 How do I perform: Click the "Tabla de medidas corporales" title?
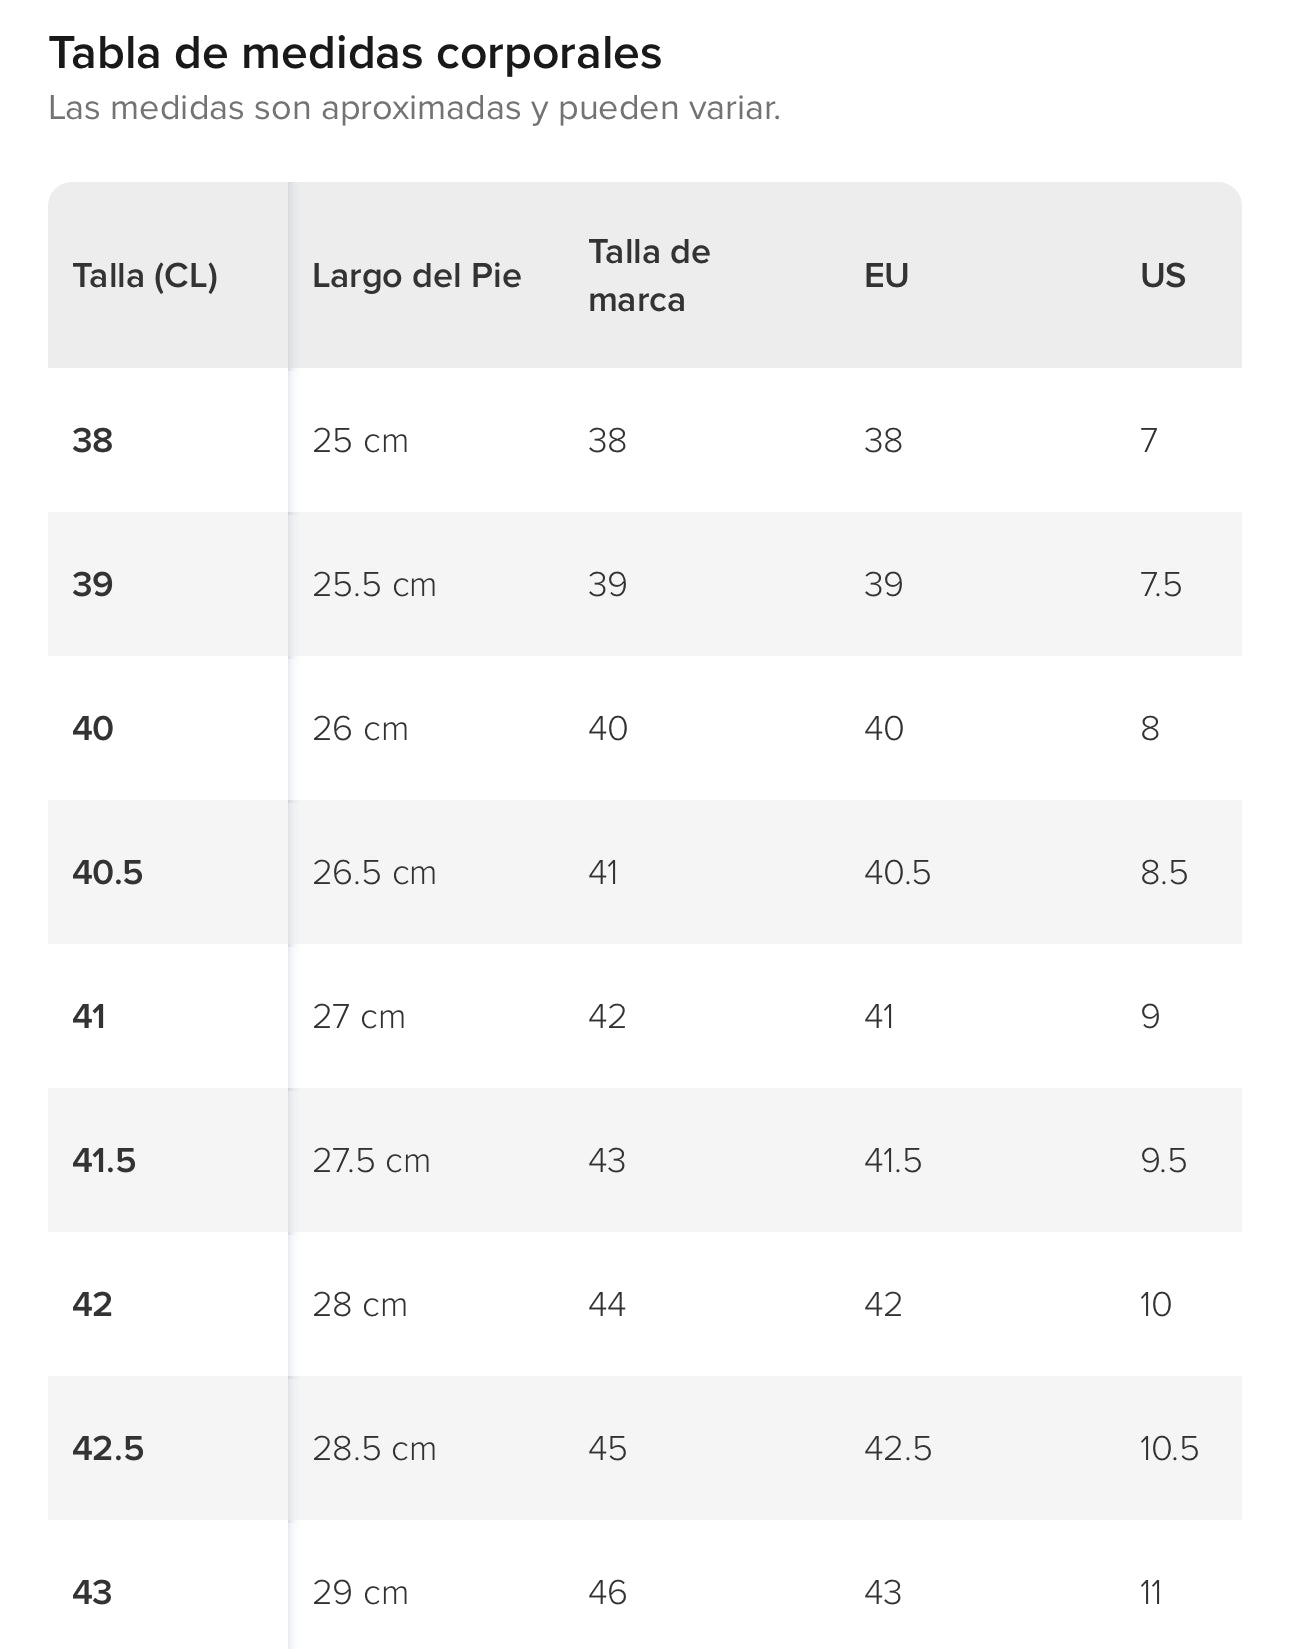click(x=355, y=53)
